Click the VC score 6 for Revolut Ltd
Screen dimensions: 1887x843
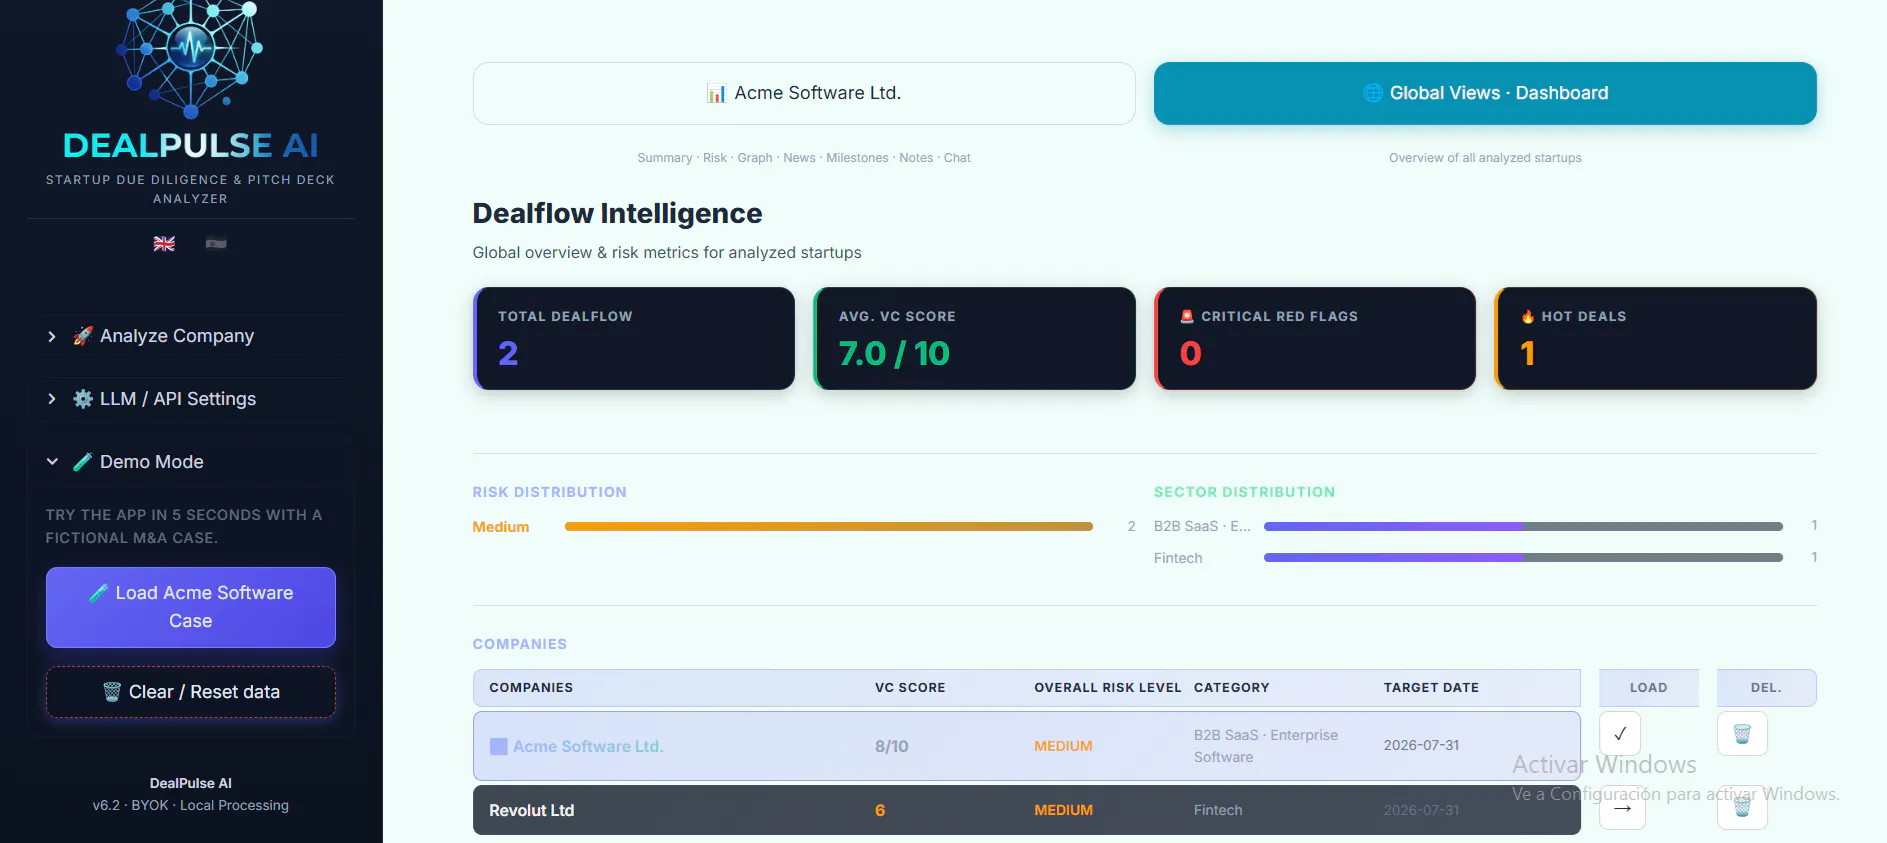[880, 810]
